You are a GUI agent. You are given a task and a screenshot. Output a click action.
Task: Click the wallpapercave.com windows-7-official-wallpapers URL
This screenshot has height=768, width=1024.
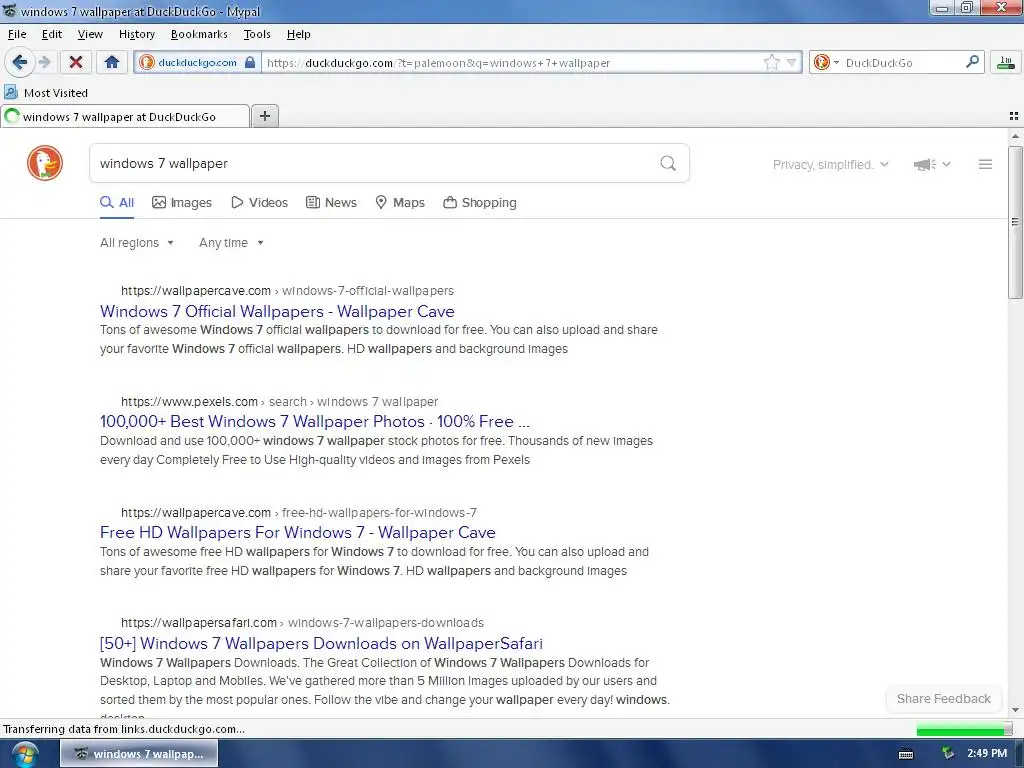[x=287, y=291]
